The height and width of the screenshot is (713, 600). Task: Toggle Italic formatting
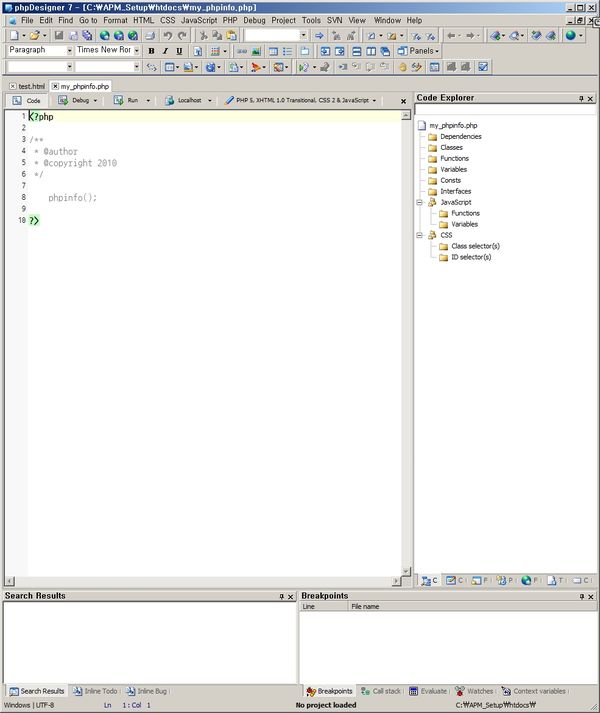click(x=166, y=51)
